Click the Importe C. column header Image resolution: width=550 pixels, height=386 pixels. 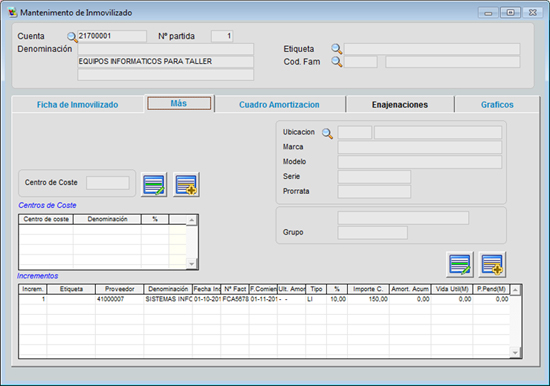(x=368, y=289)
